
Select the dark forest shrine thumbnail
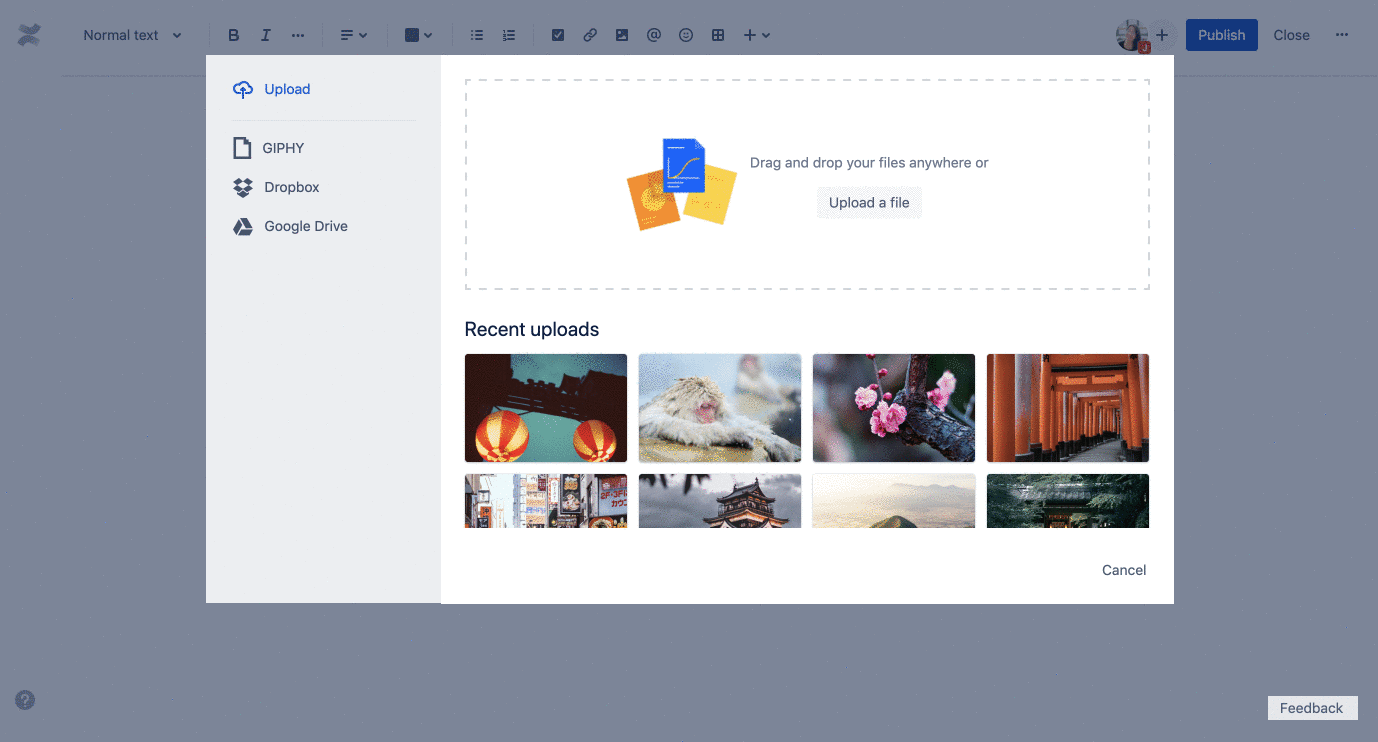1068,501
